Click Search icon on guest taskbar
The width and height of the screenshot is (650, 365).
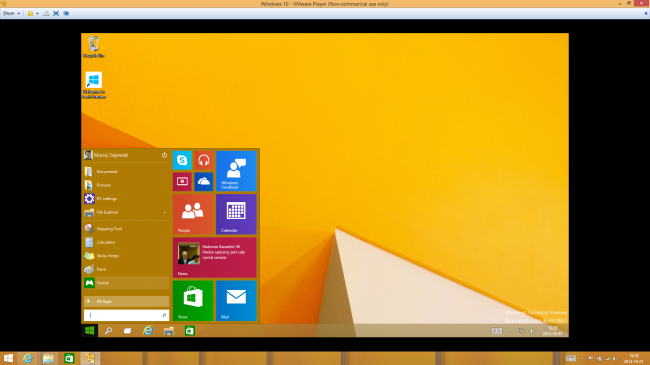click(x=108, y=331)
